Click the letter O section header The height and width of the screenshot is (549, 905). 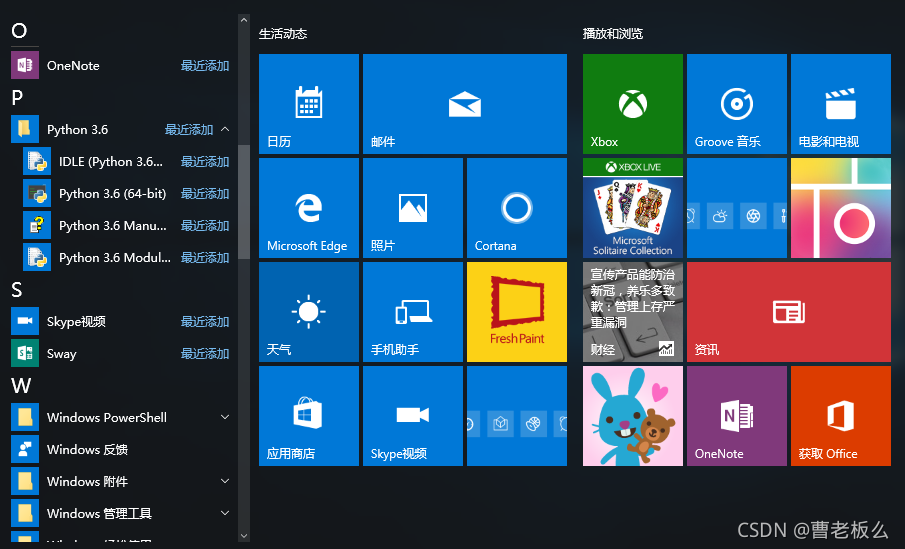(x=19, y=31)
